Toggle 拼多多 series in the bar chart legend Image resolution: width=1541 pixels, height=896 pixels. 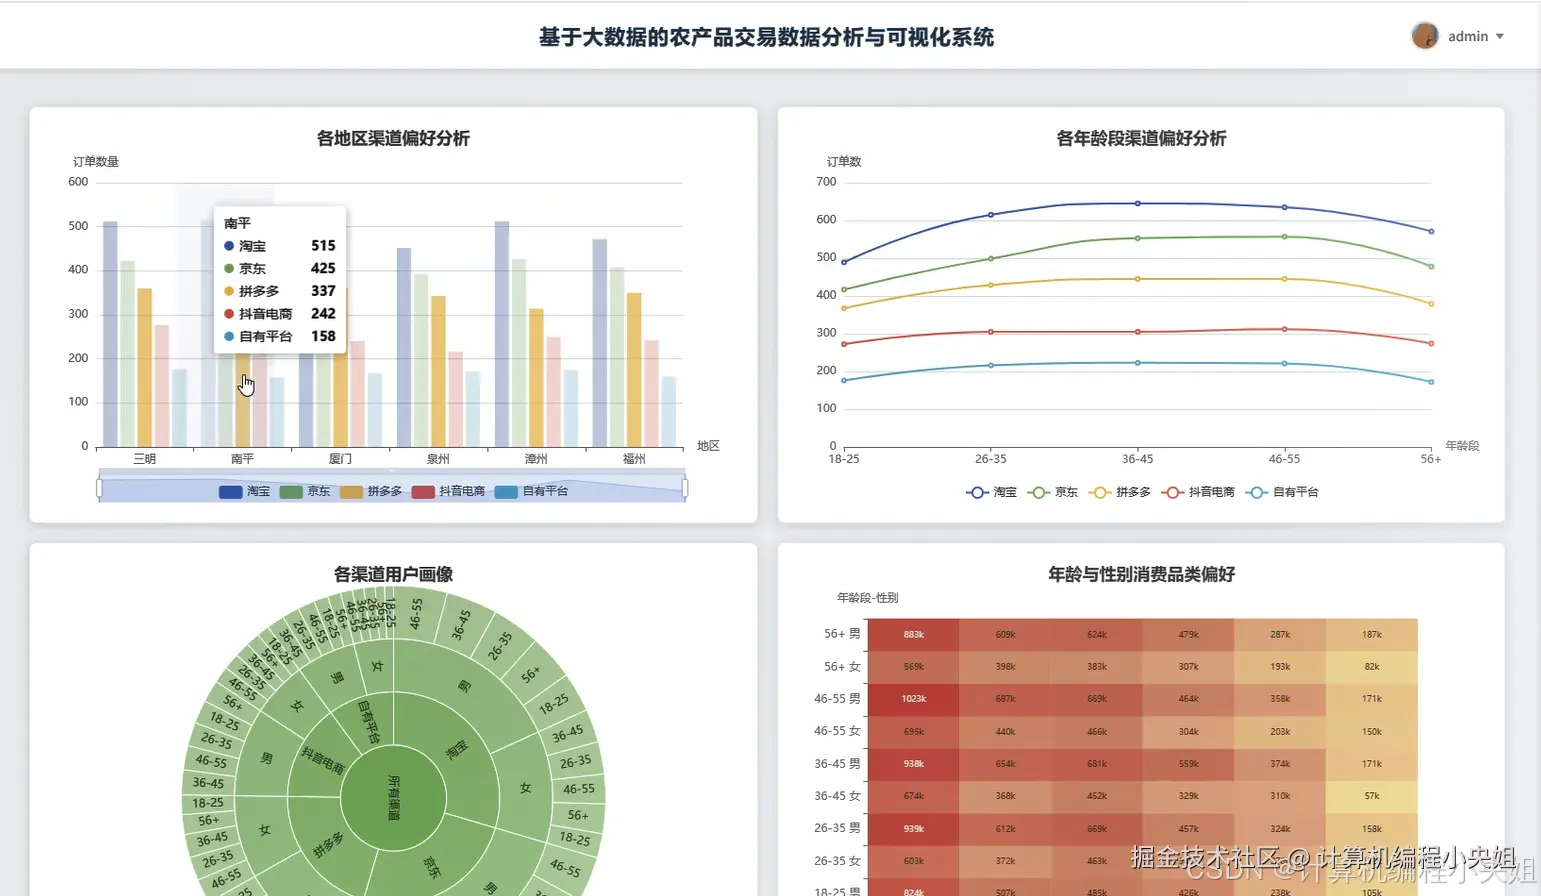coord(371,491)
